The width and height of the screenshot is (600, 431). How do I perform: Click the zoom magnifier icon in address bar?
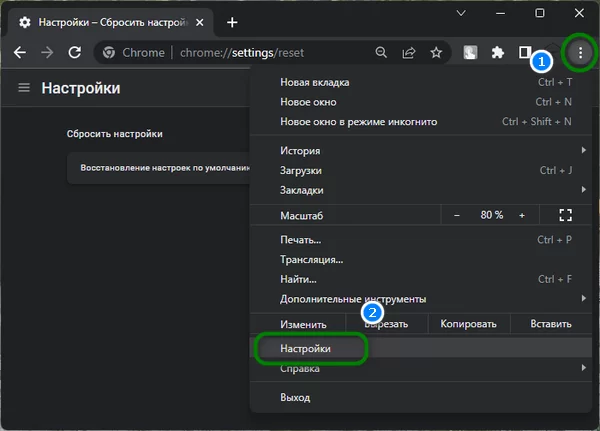pyautogui.click(x=381, y=52)
